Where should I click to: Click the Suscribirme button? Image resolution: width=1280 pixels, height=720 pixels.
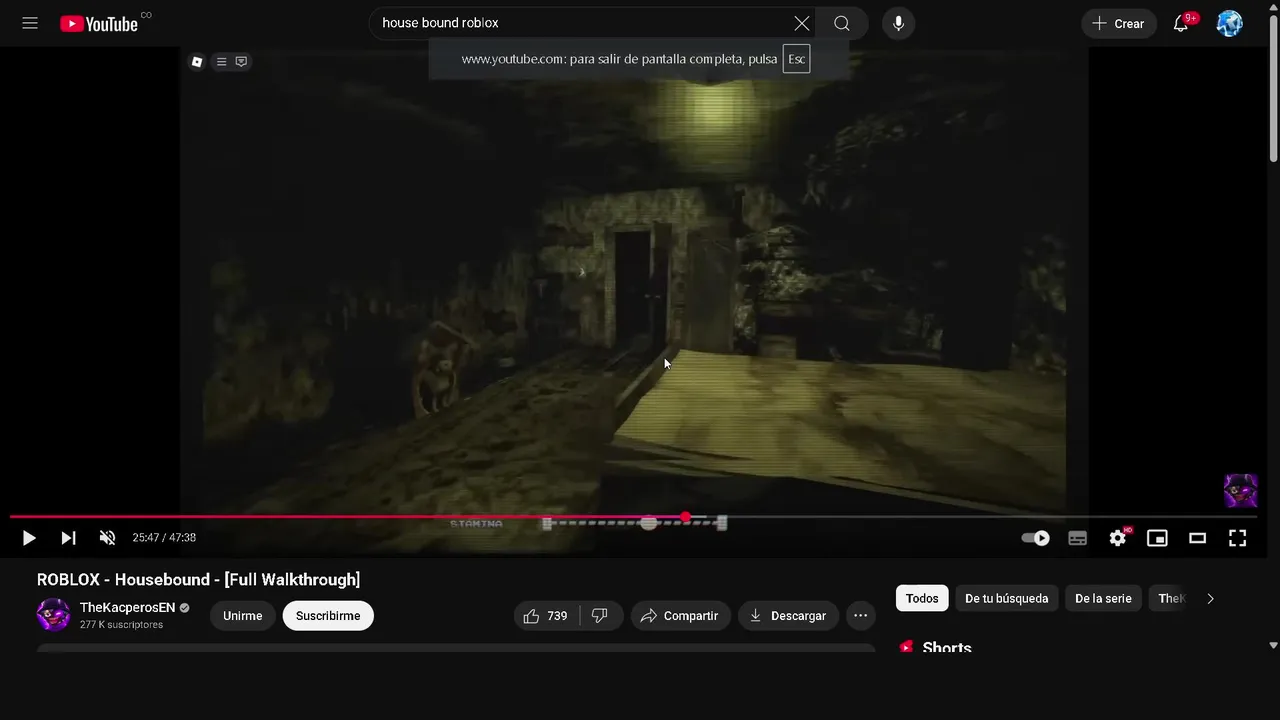coord(328,616)
